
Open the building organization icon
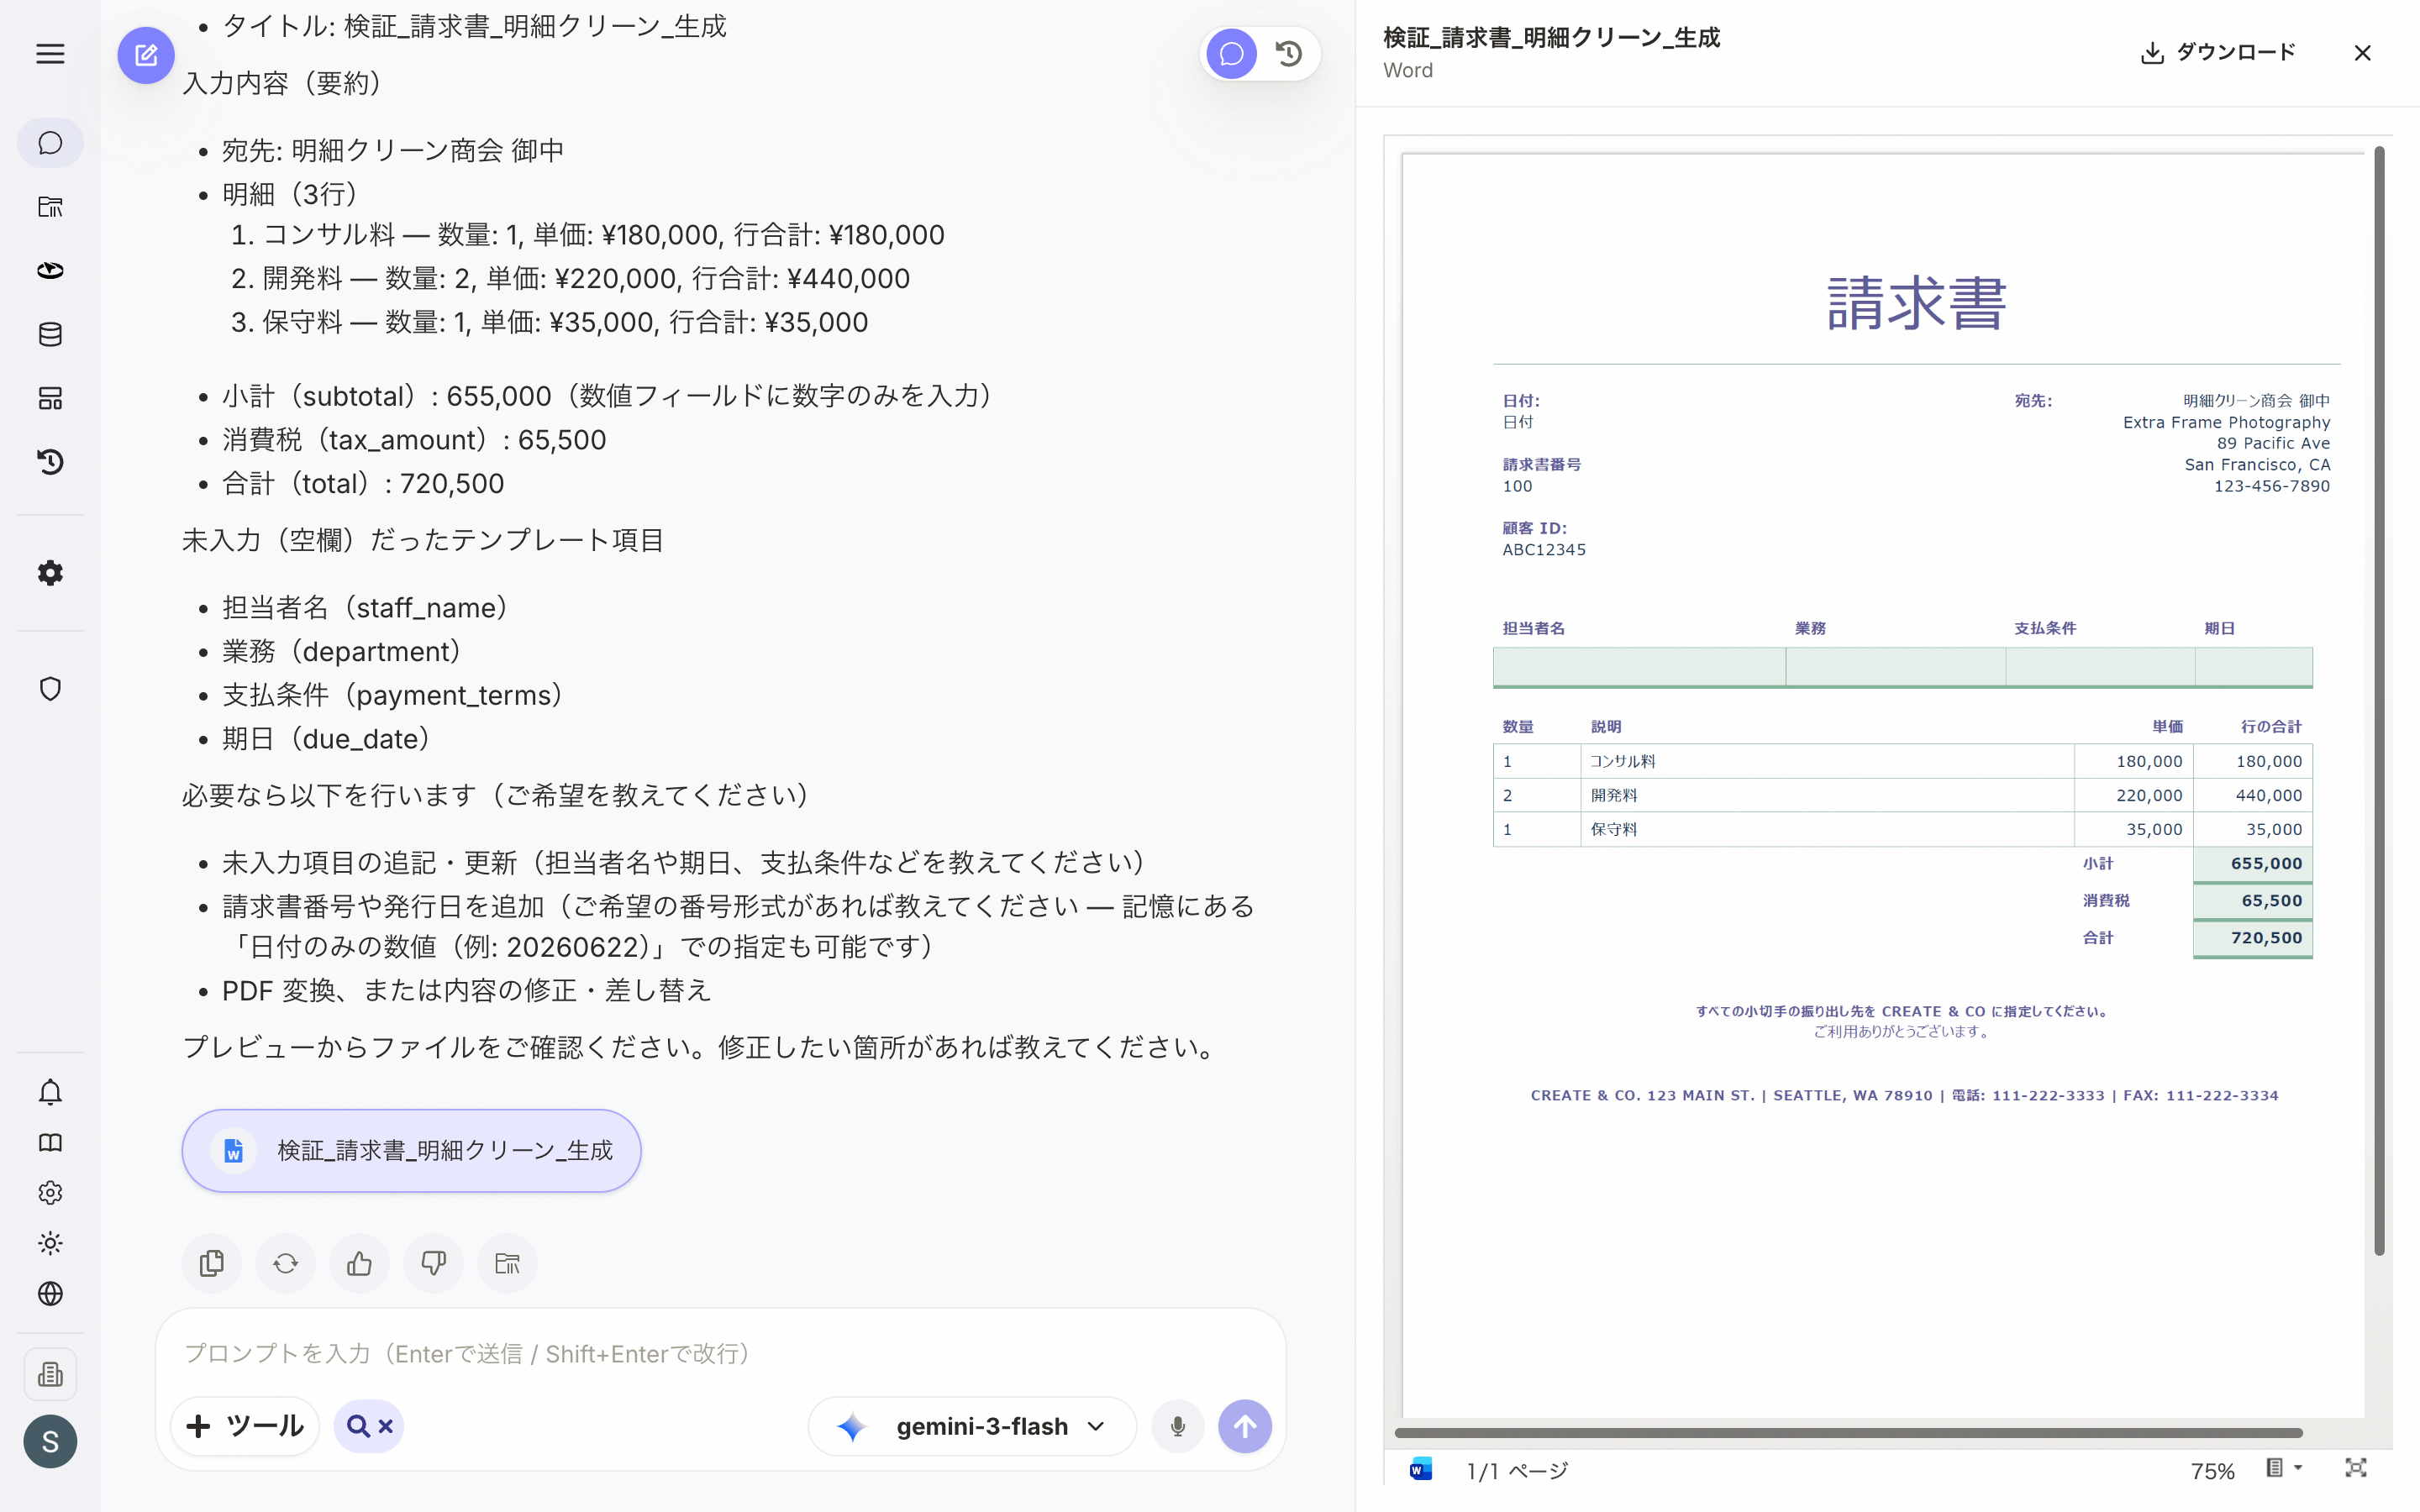tap(50, 1374)
